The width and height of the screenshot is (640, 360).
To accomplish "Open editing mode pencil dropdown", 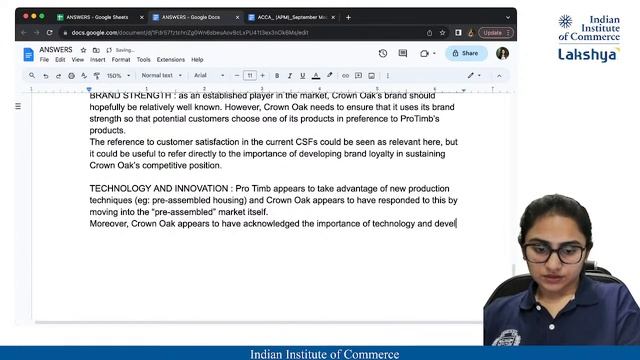I will coord(474,76).
